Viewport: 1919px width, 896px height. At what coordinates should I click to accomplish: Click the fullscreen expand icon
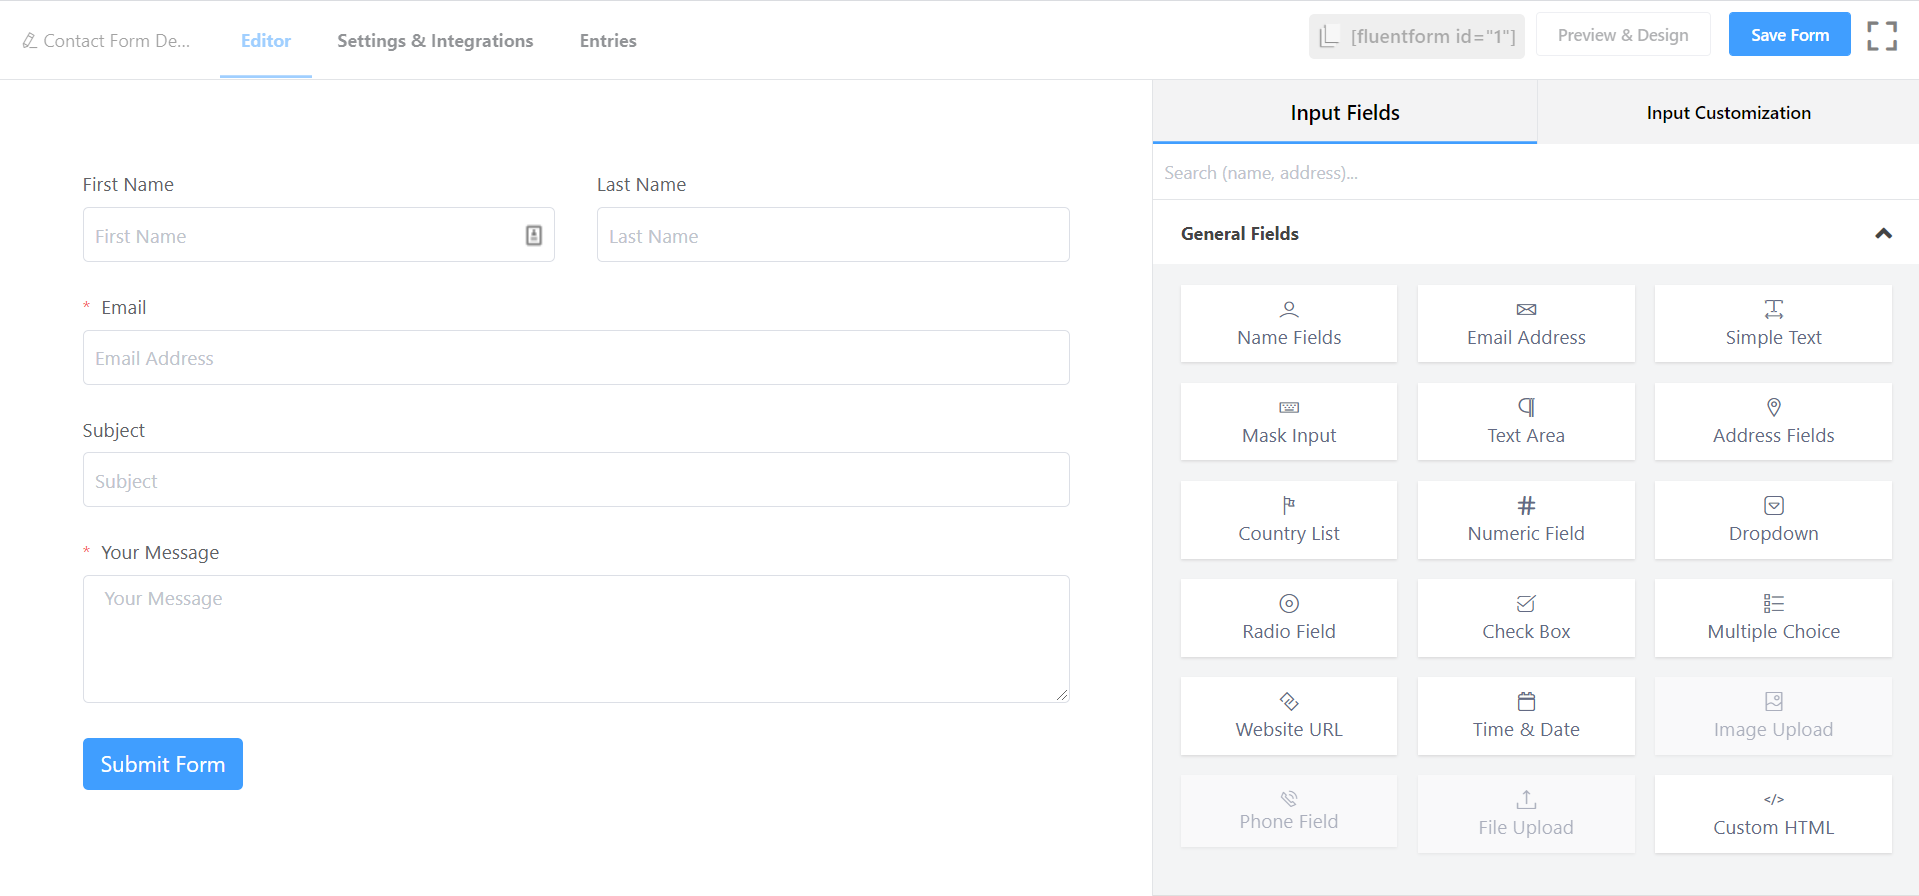tap(1881, 36)
